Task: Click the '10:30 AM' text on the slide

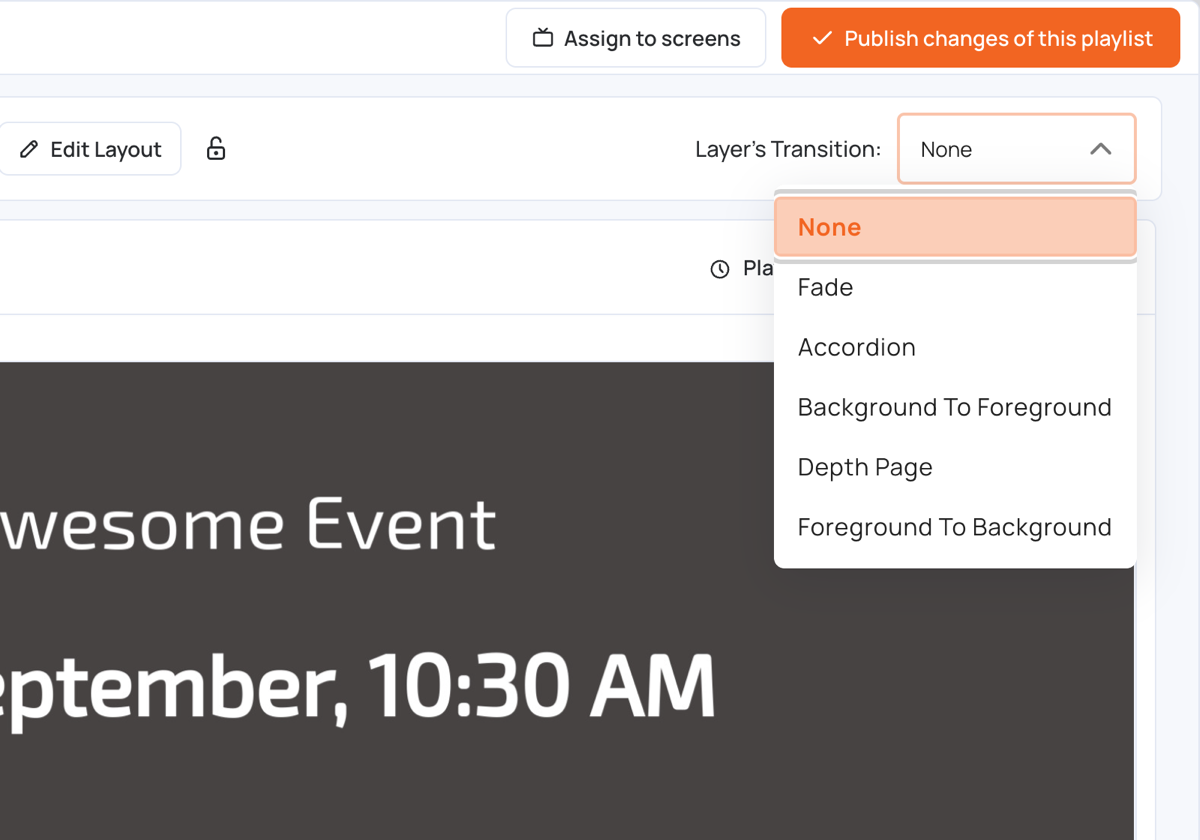Action: pyautogui.click(x=542, y=686)
